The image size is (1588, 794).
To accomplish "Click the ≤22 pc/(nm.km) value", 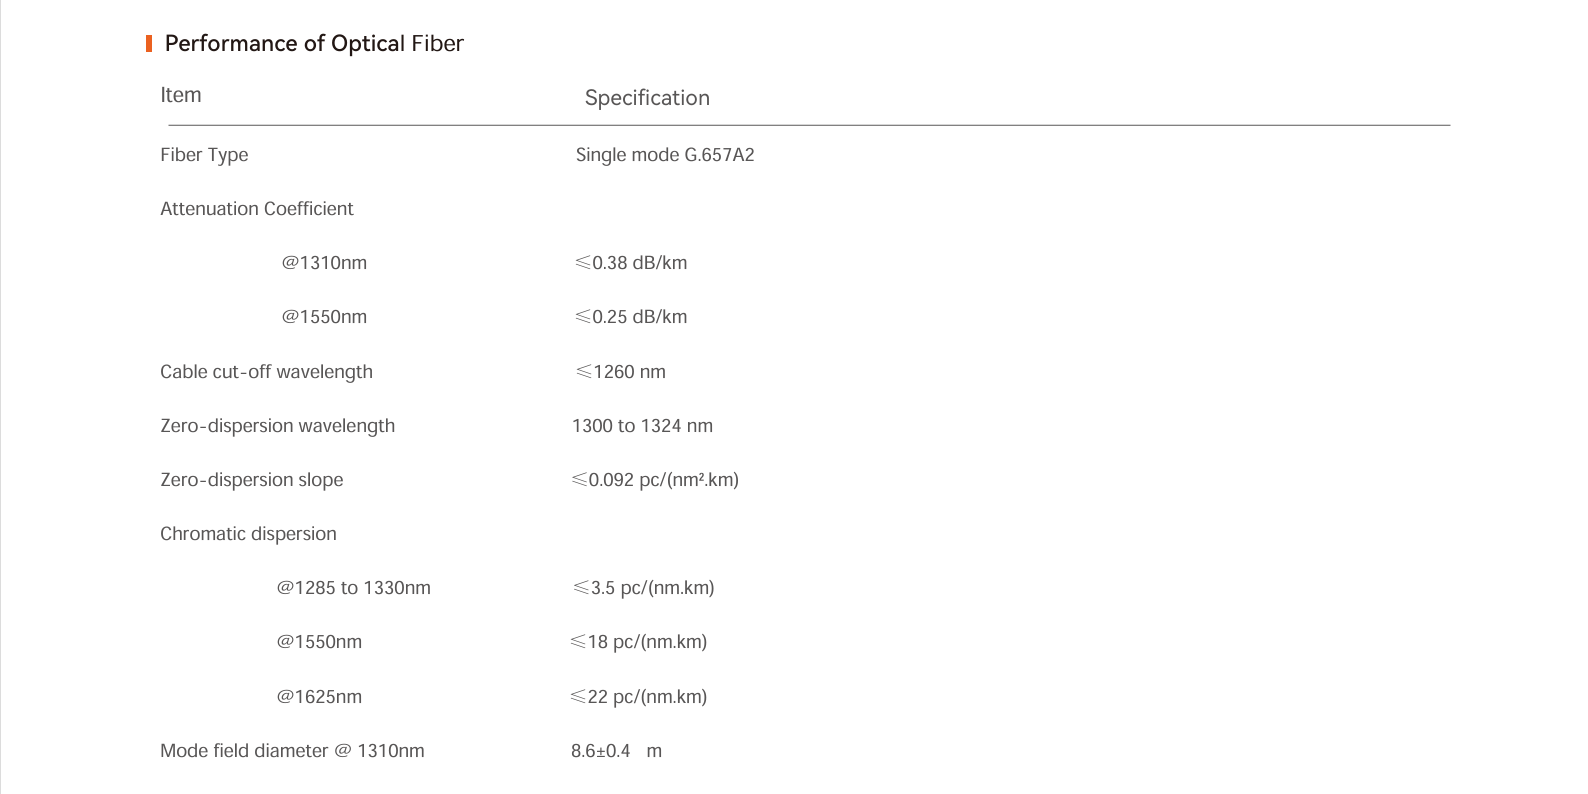I will [x=638, y=697].
